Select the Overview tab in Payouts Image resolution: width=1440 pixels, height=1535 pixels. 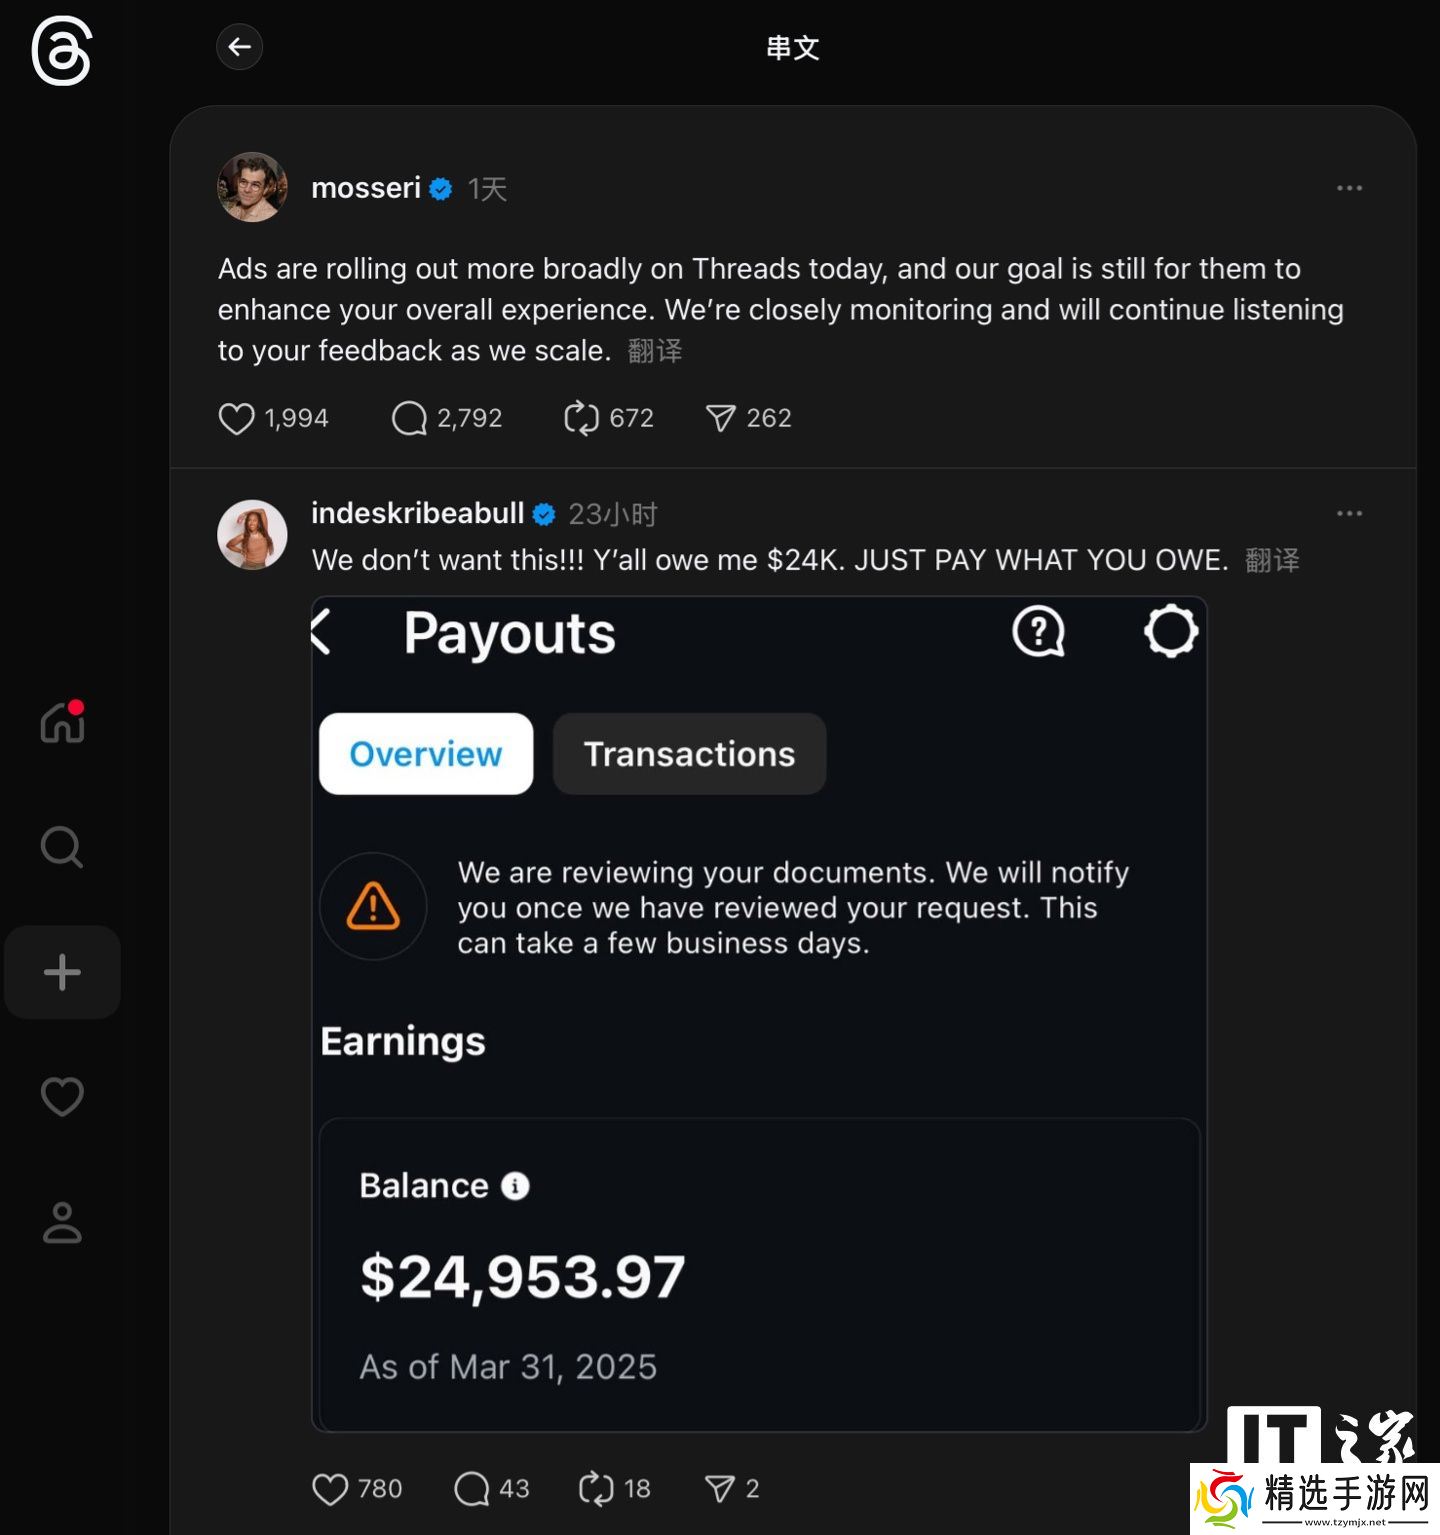(x=426, y=754)
